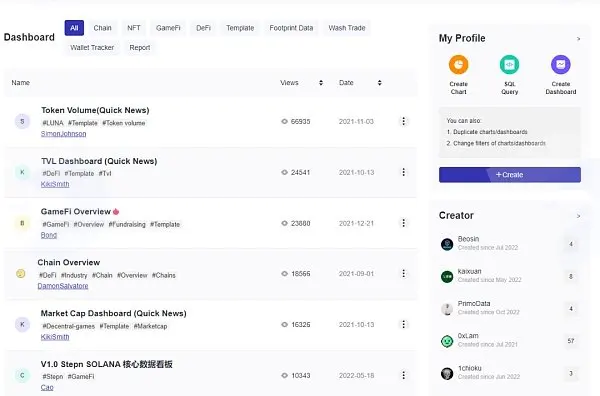600x396 pixels.
Task: Toggle sort order on Date column
Action: (x=380, y=83)
